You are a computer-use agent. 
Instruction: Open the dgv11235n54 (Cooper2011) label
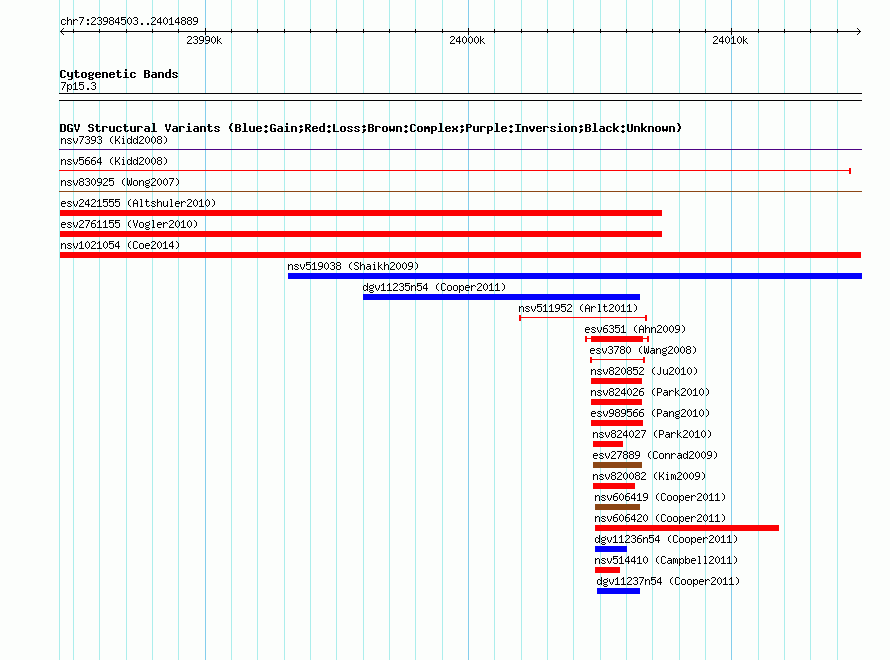pos(434,287)
